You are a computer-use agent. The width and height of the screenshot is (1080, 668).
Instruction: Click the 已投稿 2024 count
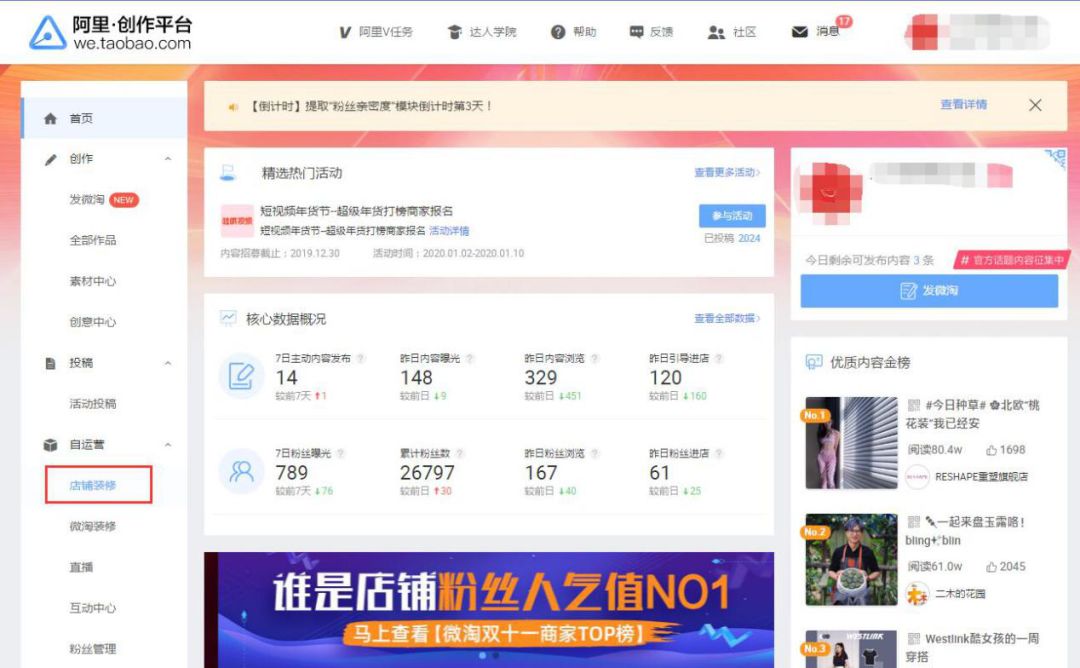tap(731, 238)
